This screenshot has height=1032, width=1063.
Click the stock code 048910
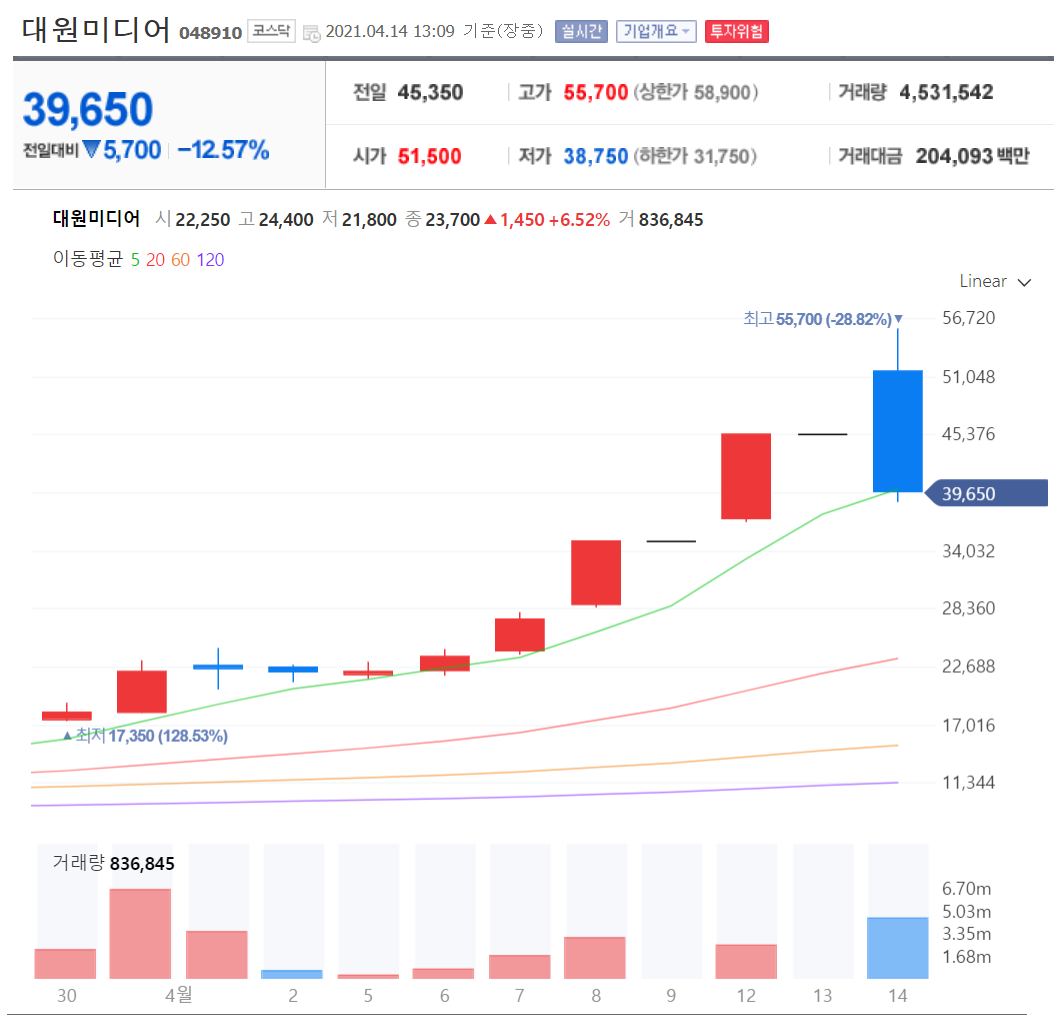click(x=210, y=33)
